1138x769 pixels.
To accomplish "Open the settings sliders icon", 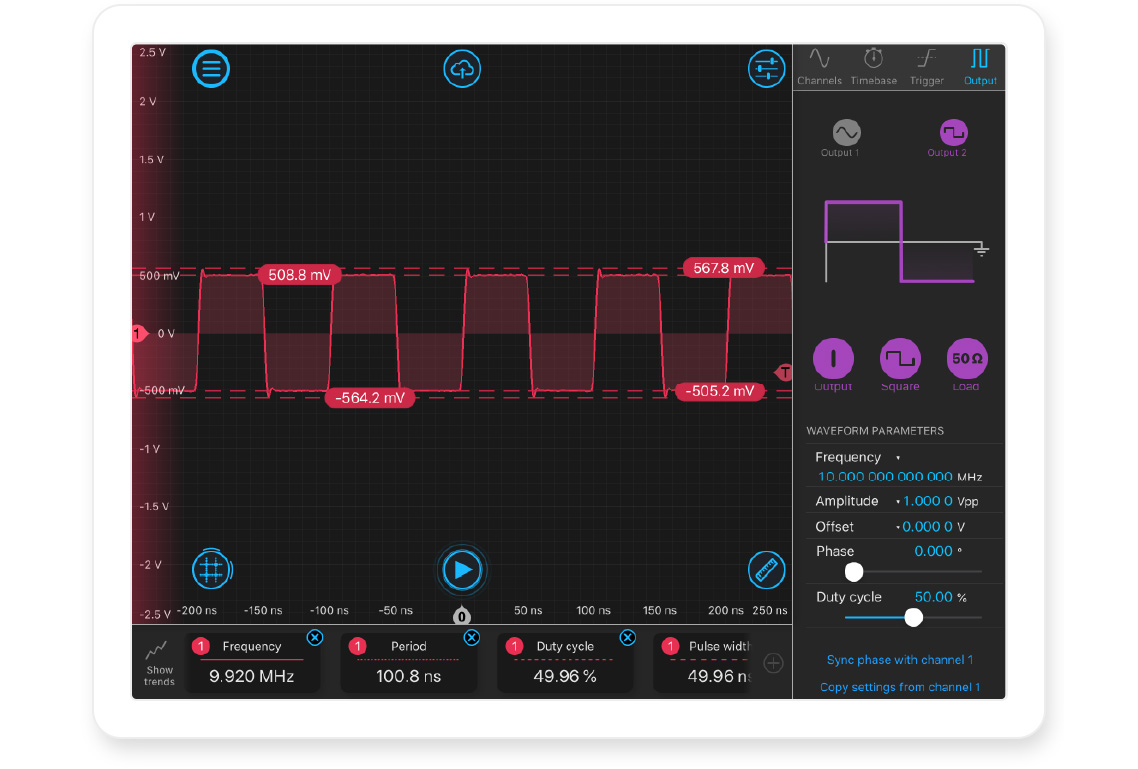I will 767,69.
